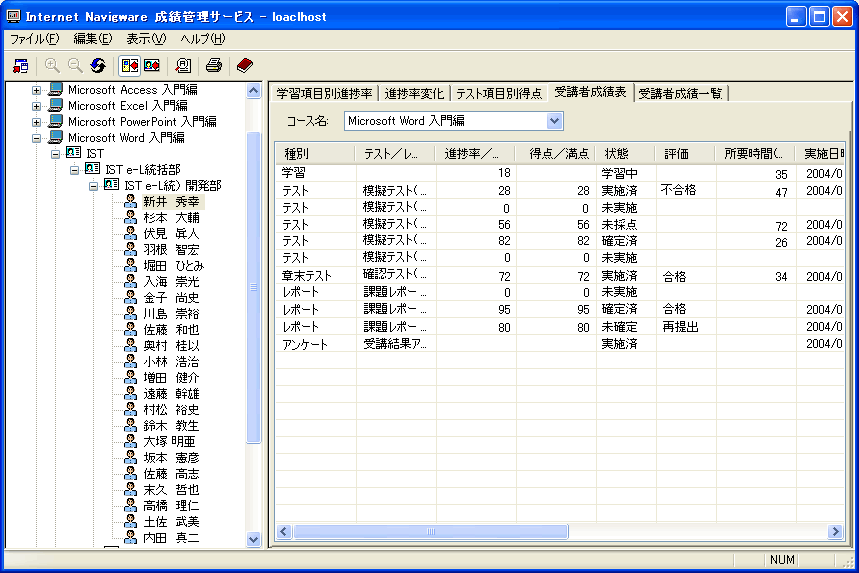Click the window-switch toolbar icon at far left

tap(21, 66)
